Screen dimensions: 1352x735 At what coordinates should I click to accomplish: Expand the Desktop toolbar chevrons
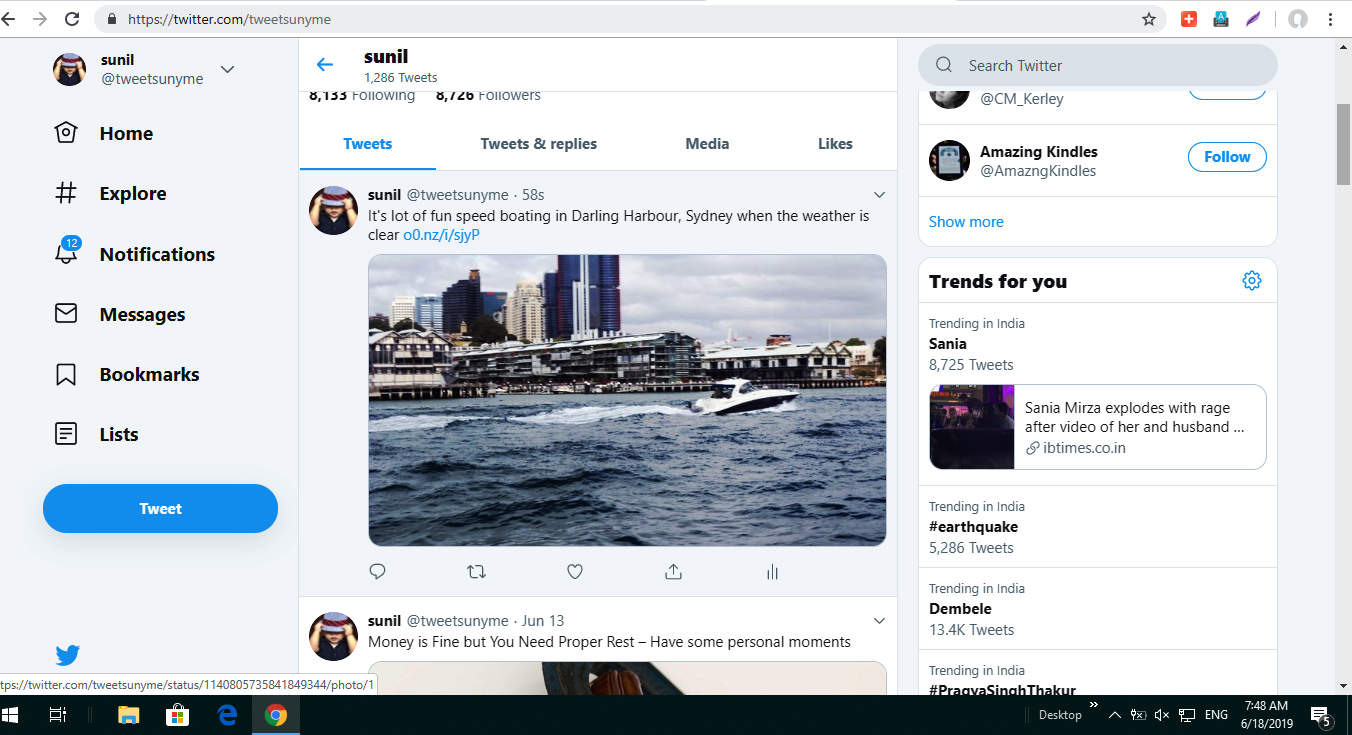[1094, 706]
